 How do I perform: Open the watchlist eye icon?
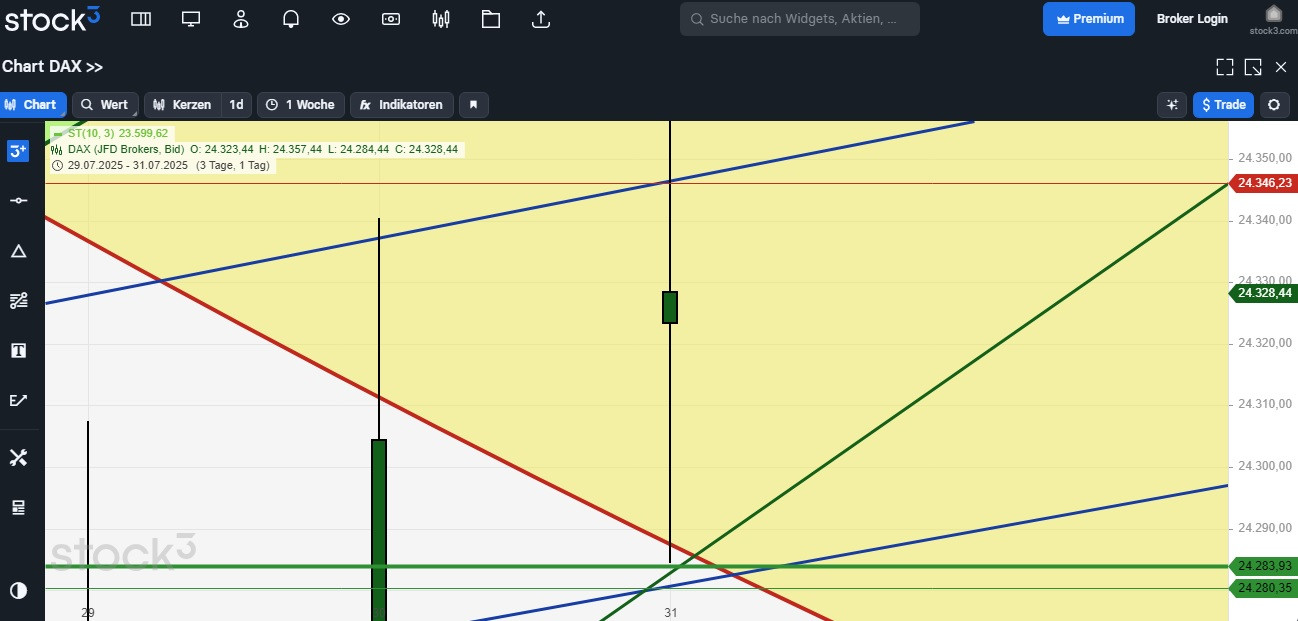(341, 19)
